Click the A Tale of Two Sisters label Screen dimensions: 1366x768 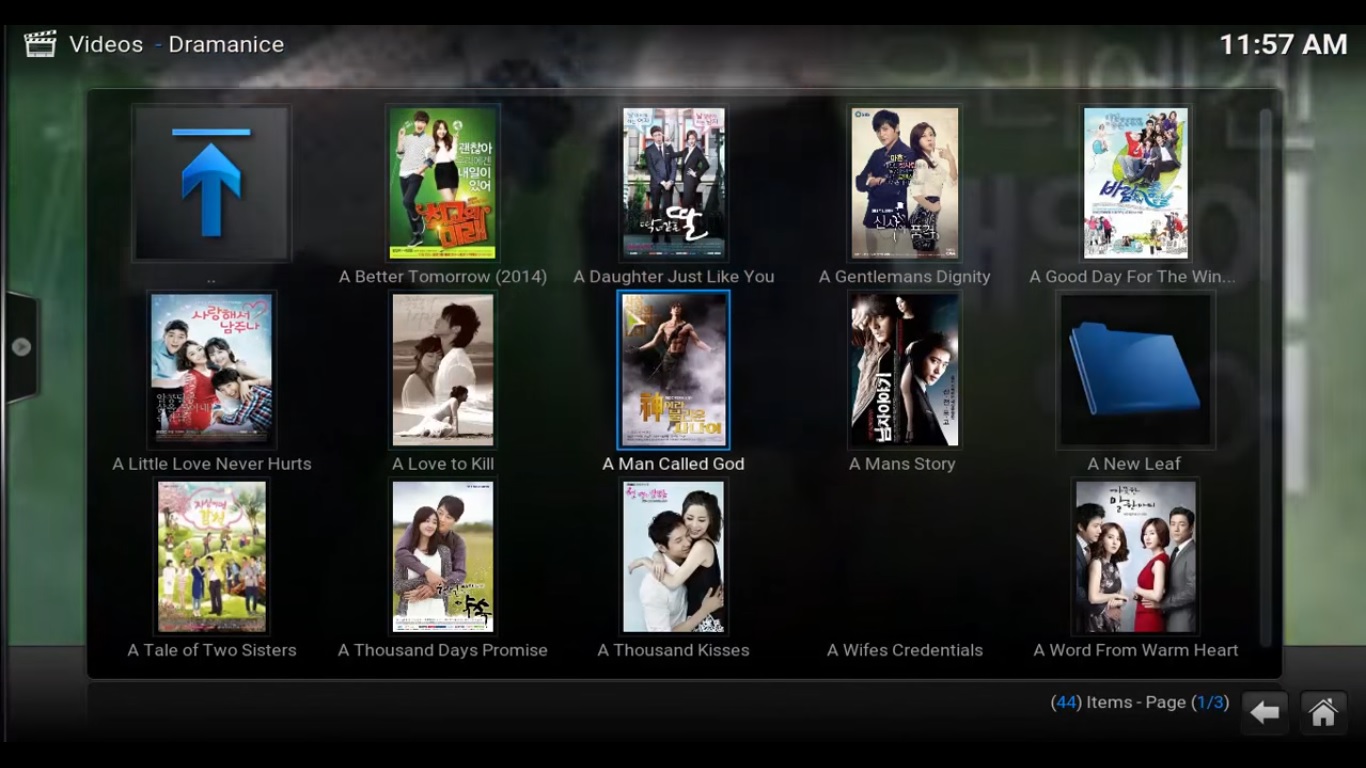pos(212,650)
